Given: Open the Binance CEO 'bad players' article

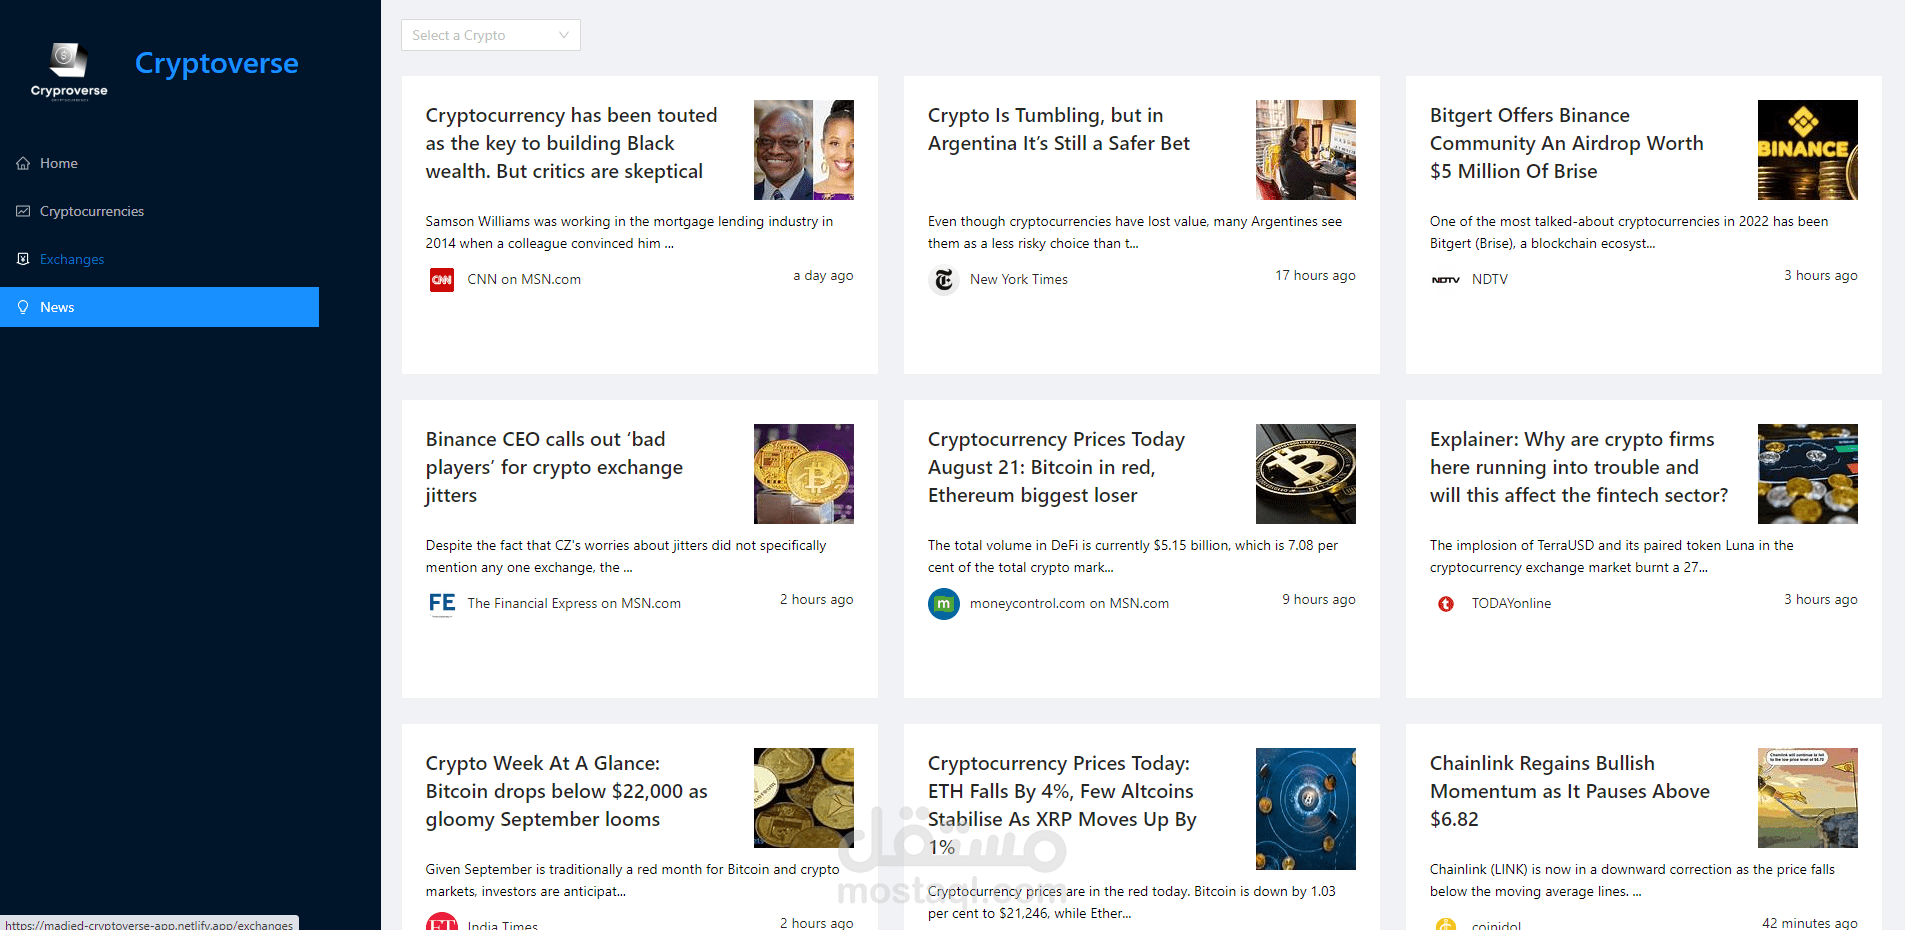Looking at the screenshot, I should 554,467.
